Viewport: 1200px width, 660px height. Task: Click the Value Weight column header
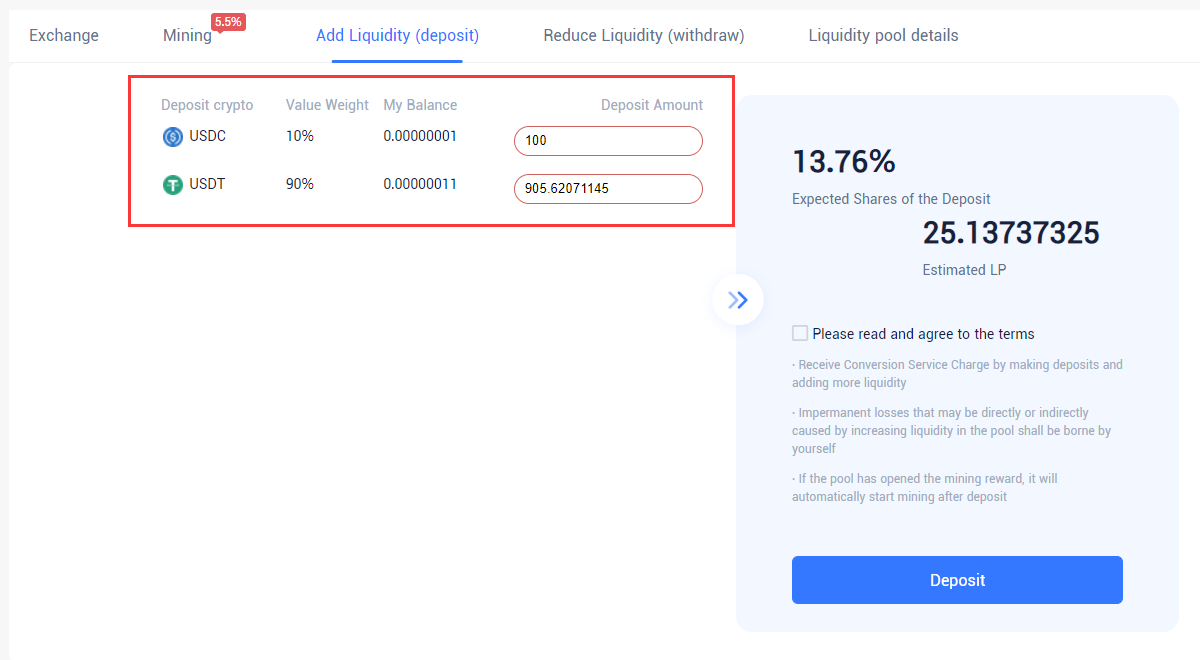(x=327, y=105)
